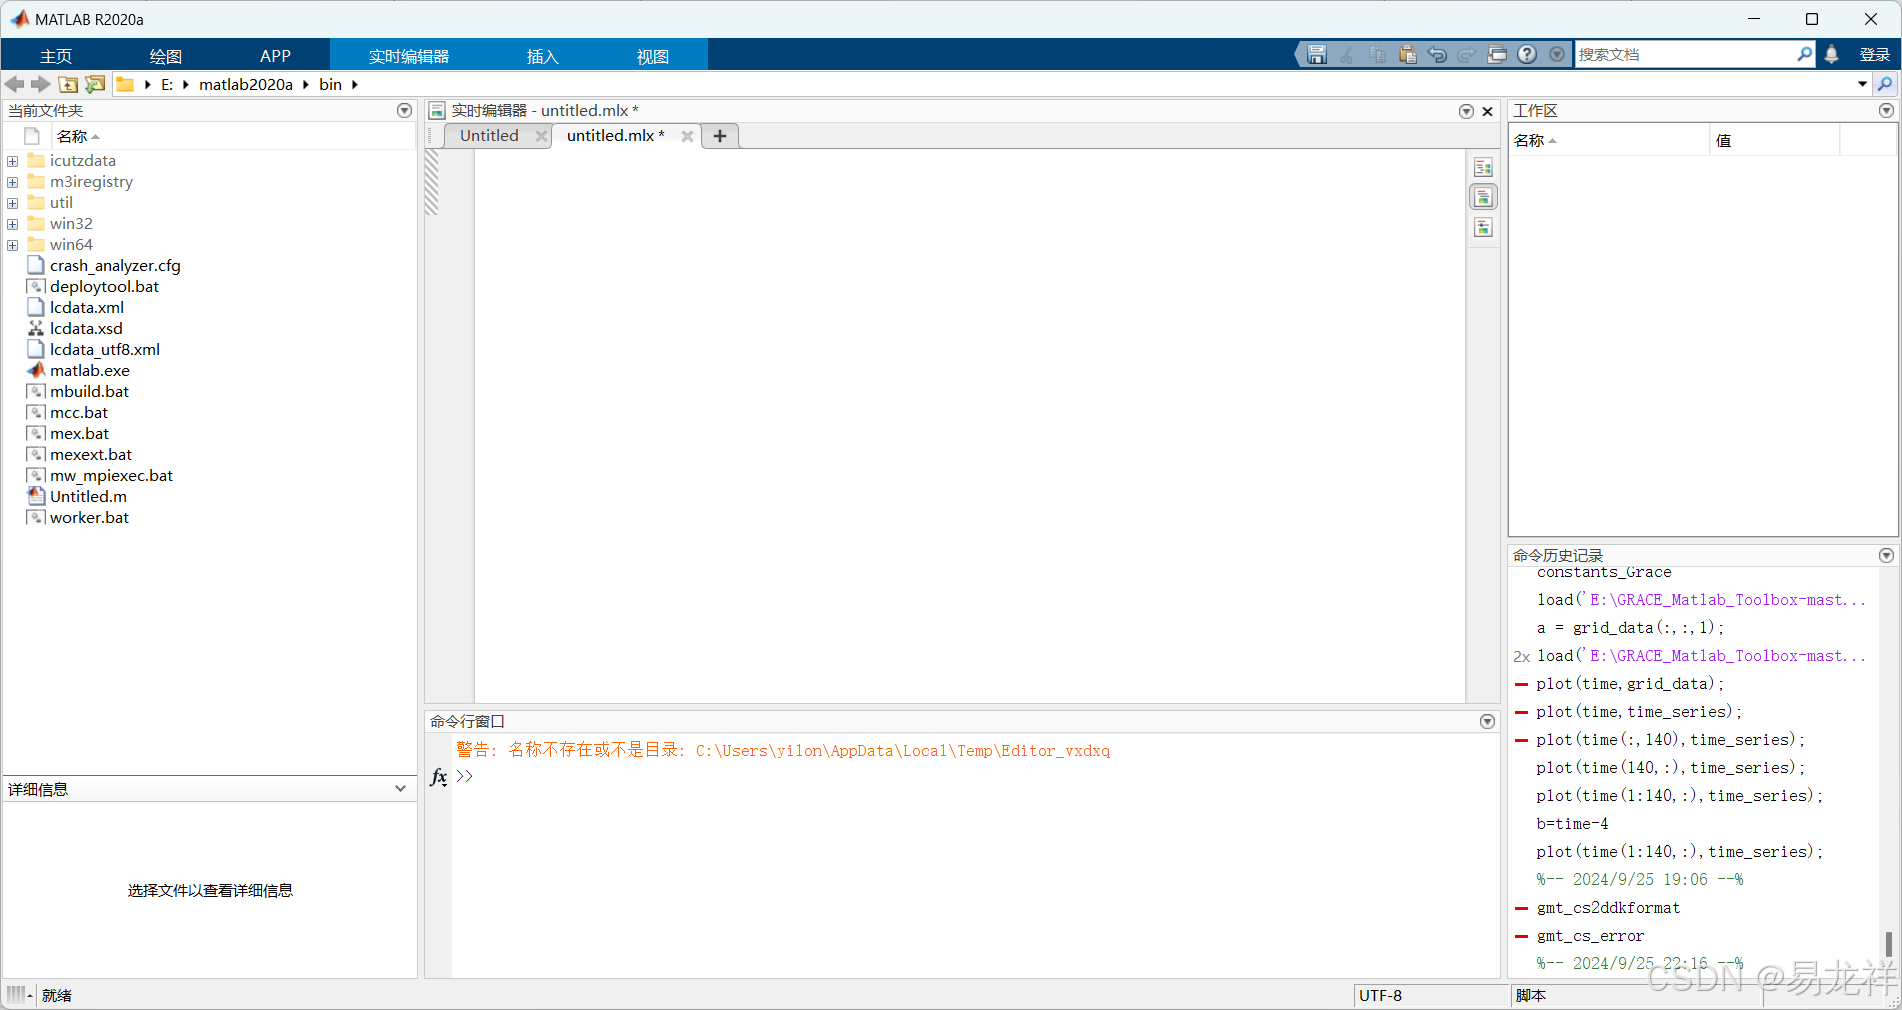The height and width of the screenshot is (1010, 1902).
Task: Click the up one level folder icon
Action: (x=68, y=84)
